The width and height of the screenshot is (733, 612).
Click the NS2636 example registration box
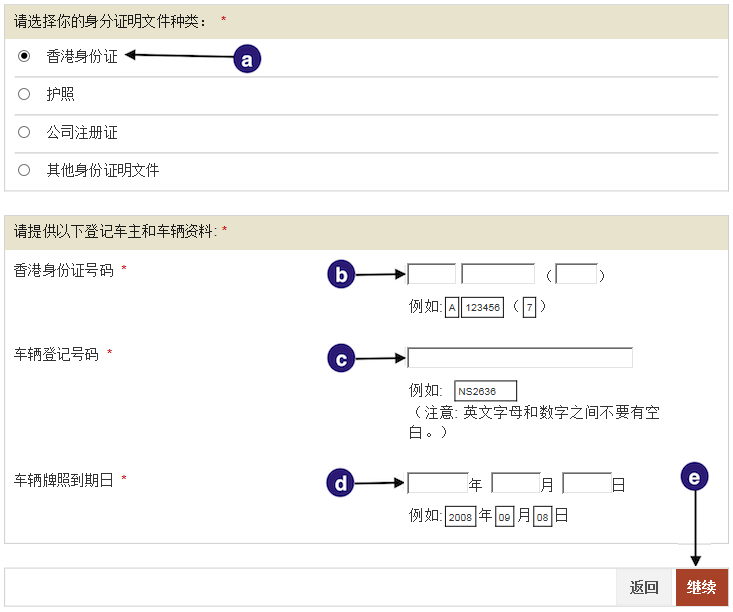pyautogui.click(x=485, y=391)
